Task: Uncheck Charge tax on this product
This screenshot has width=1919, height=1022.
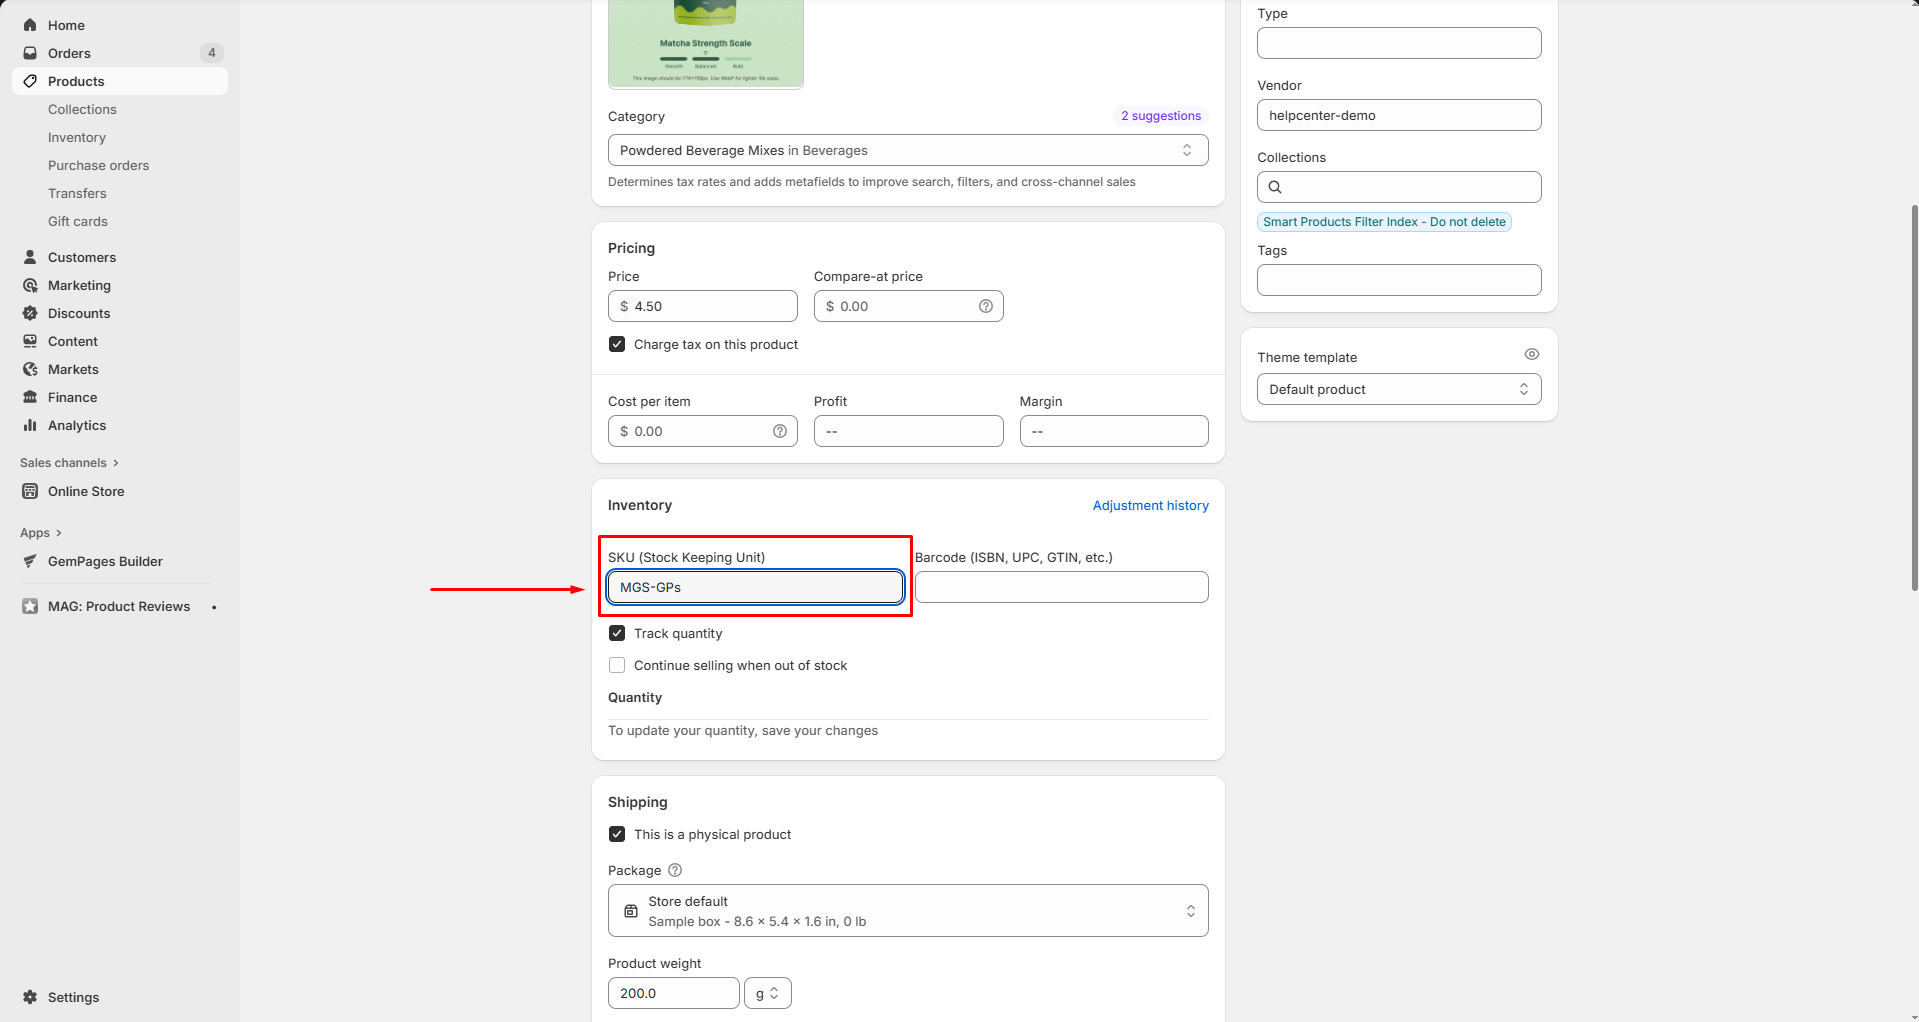Action: click(617, 344)
